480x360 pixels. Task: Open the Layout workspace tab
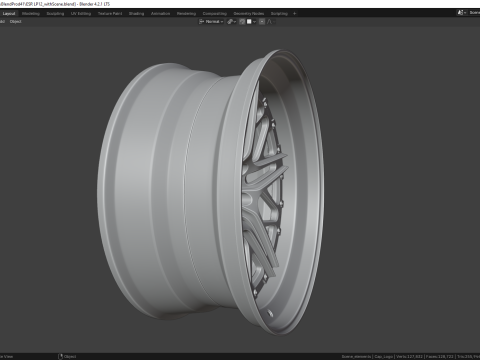coord(9,14)
